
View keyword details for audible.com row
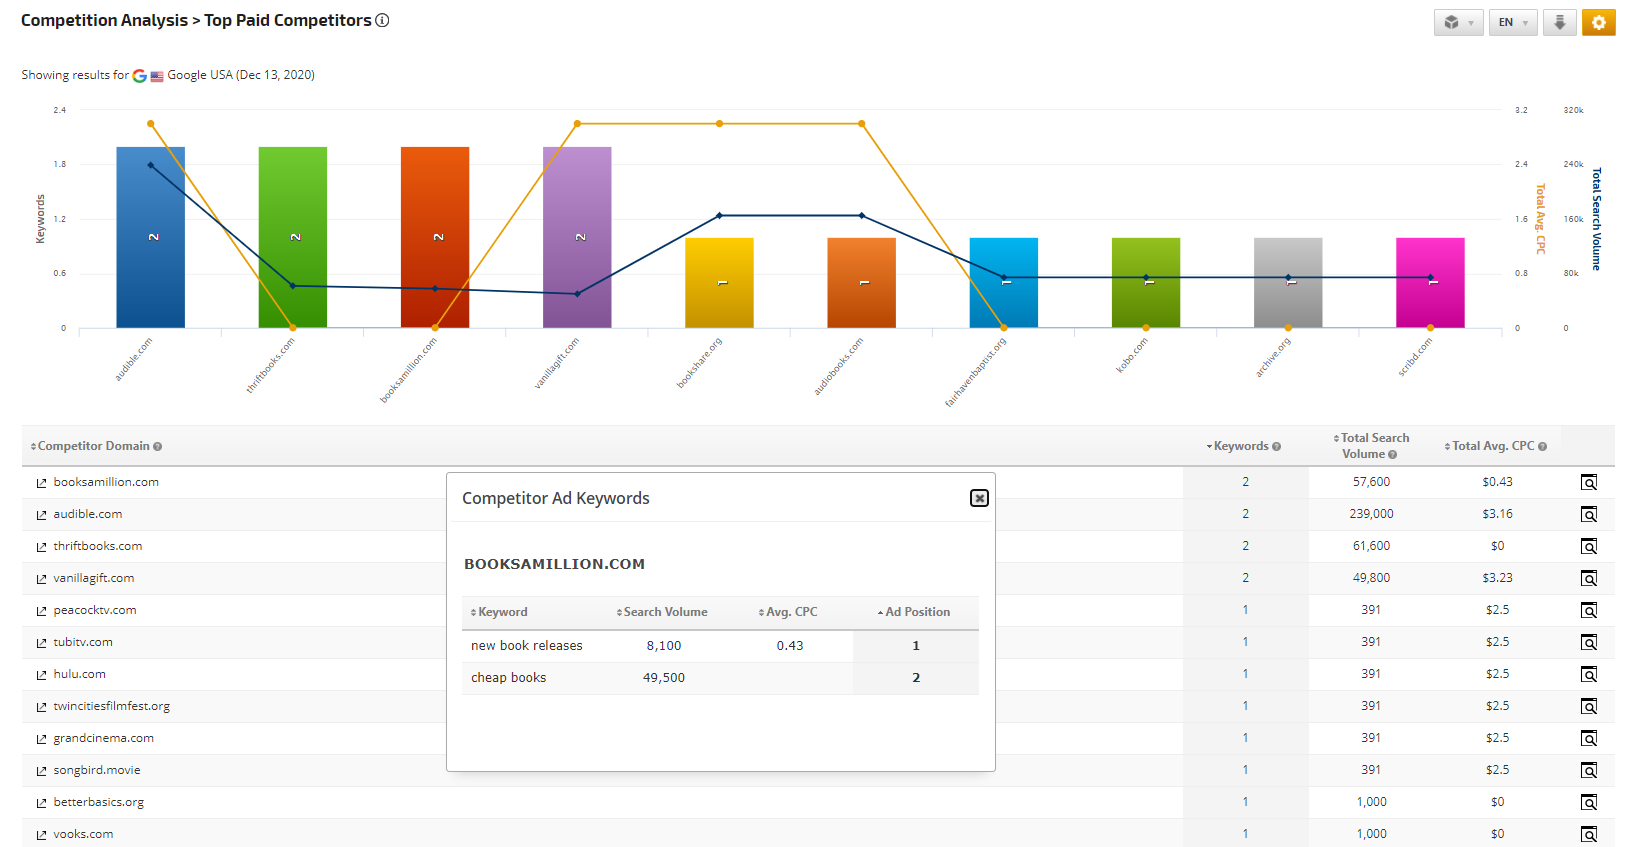1588,514
